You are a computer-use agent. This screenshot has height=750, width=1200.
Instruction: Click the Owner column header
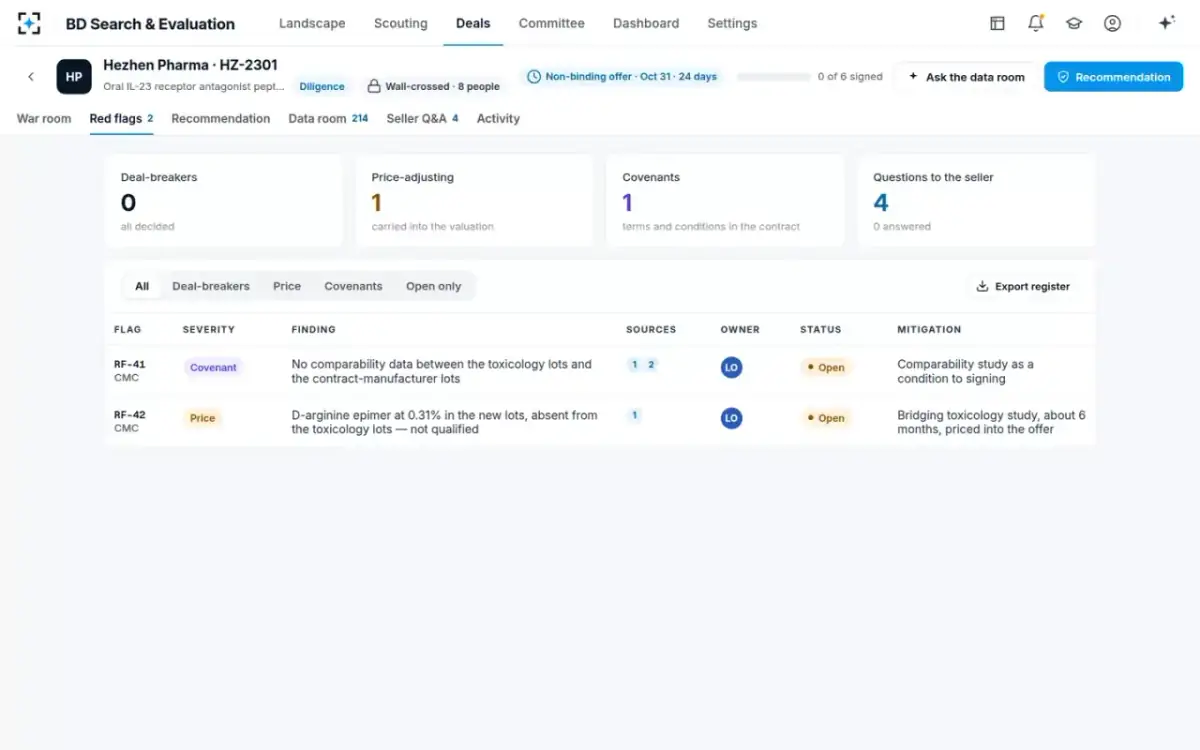coord(740,329)
